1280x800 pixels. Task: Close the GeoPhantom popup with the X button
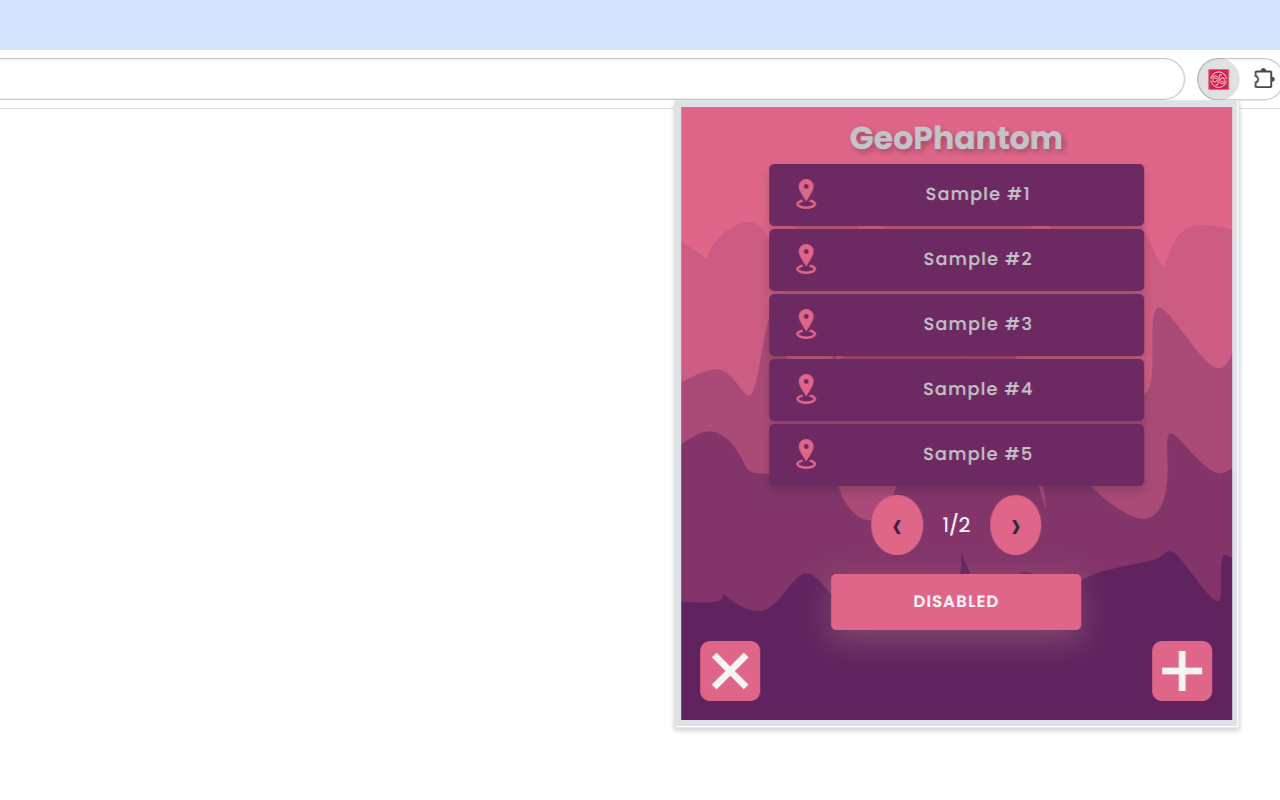[729, 671]
